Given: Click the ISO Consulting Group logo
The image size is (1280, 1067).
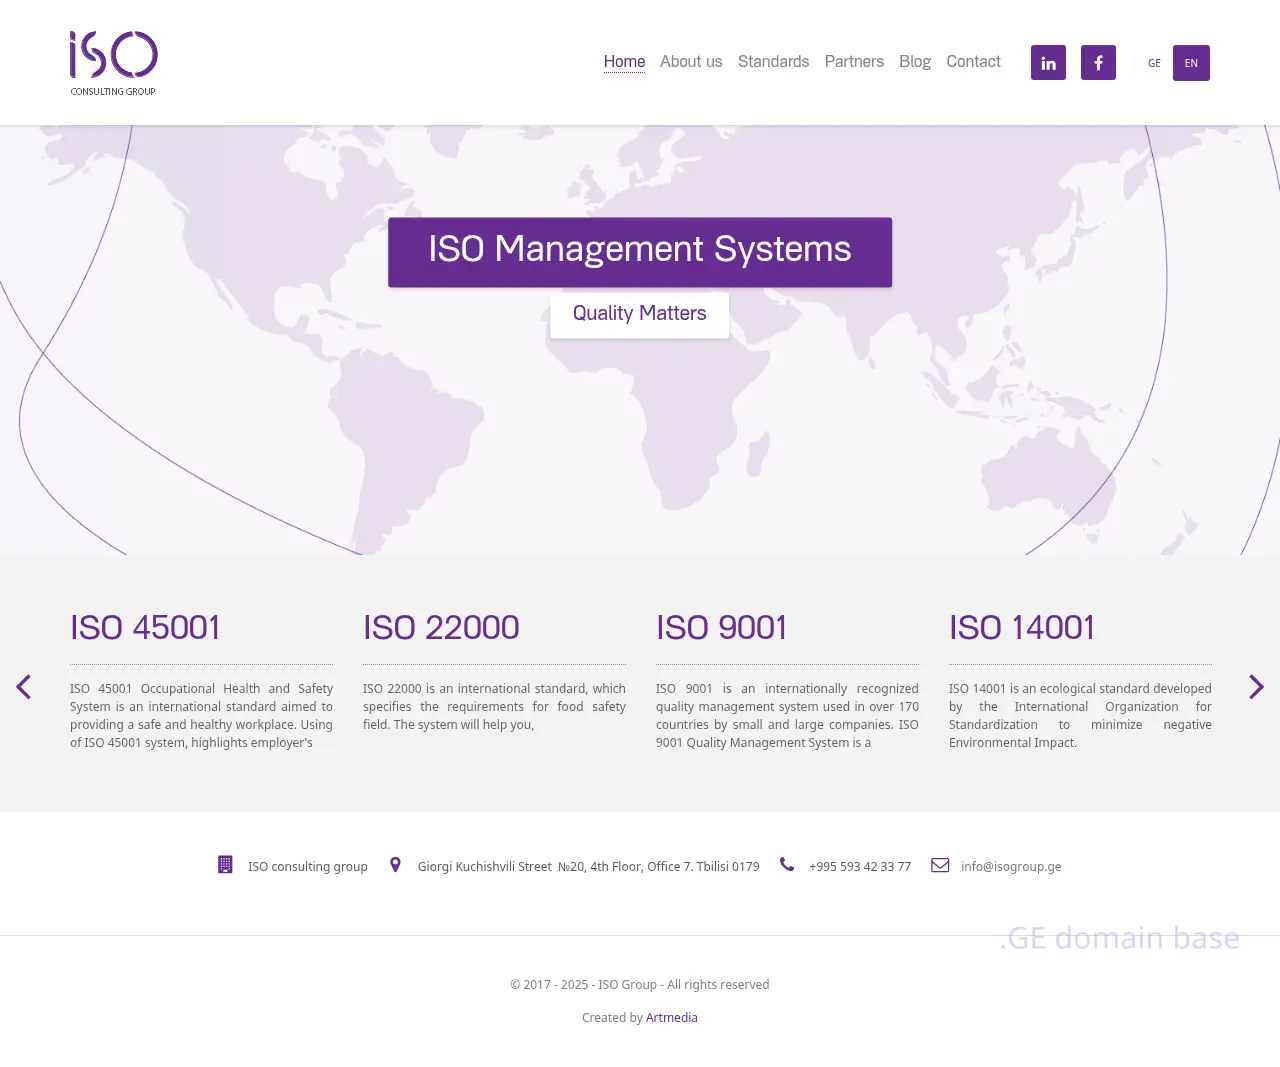Looking at the screenshot, I should point(114,63).
